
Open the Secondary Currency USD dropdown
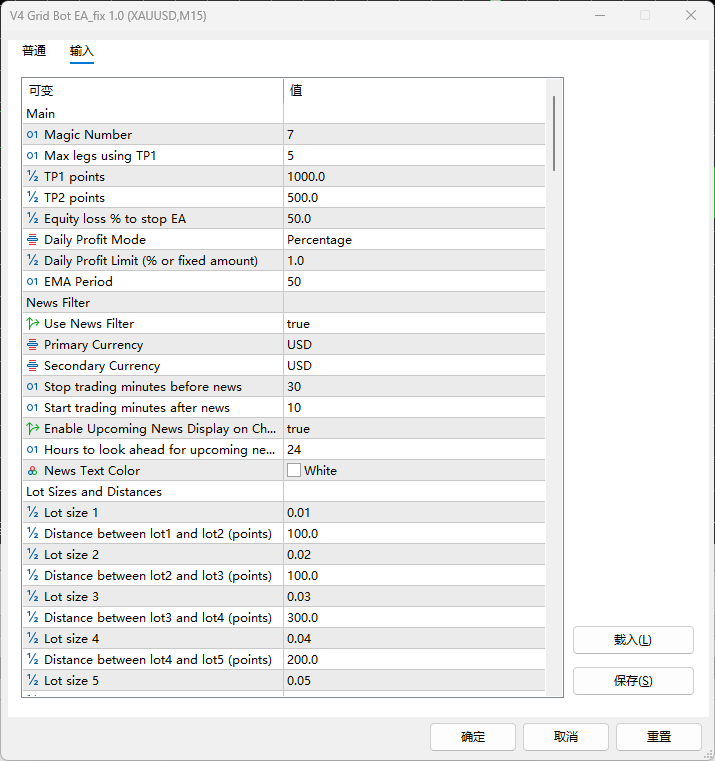414,365
